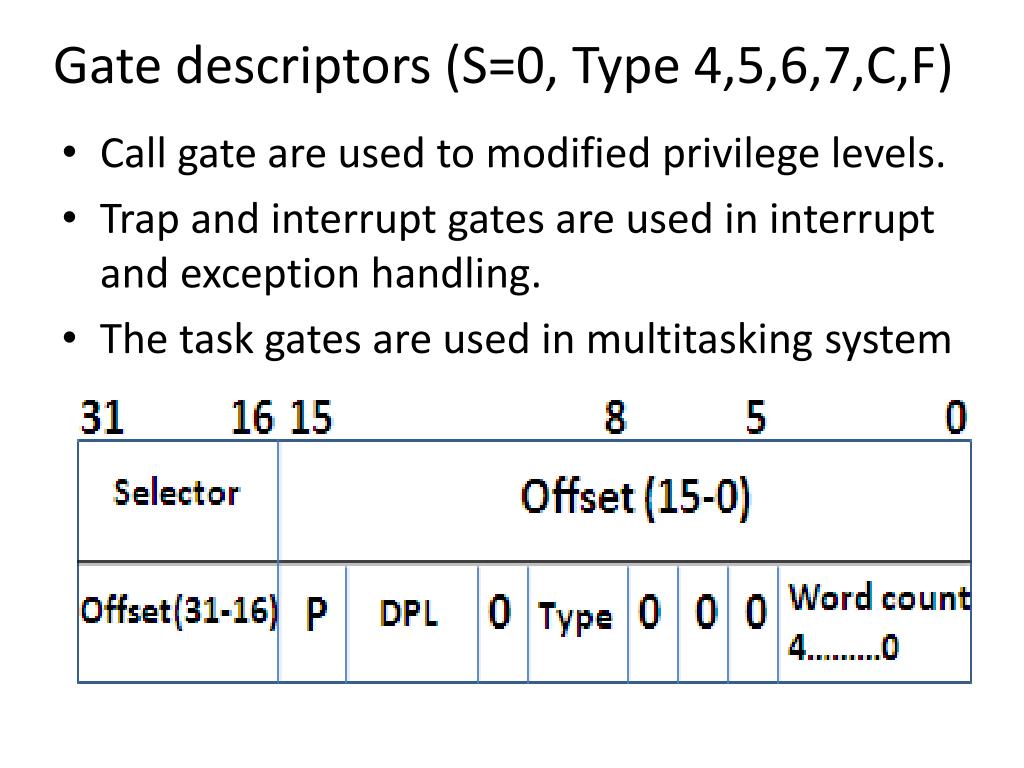This screenshot has height=768, width=1024.
Task: Click bit label 31 above table
Action: [x=103, y=417]
